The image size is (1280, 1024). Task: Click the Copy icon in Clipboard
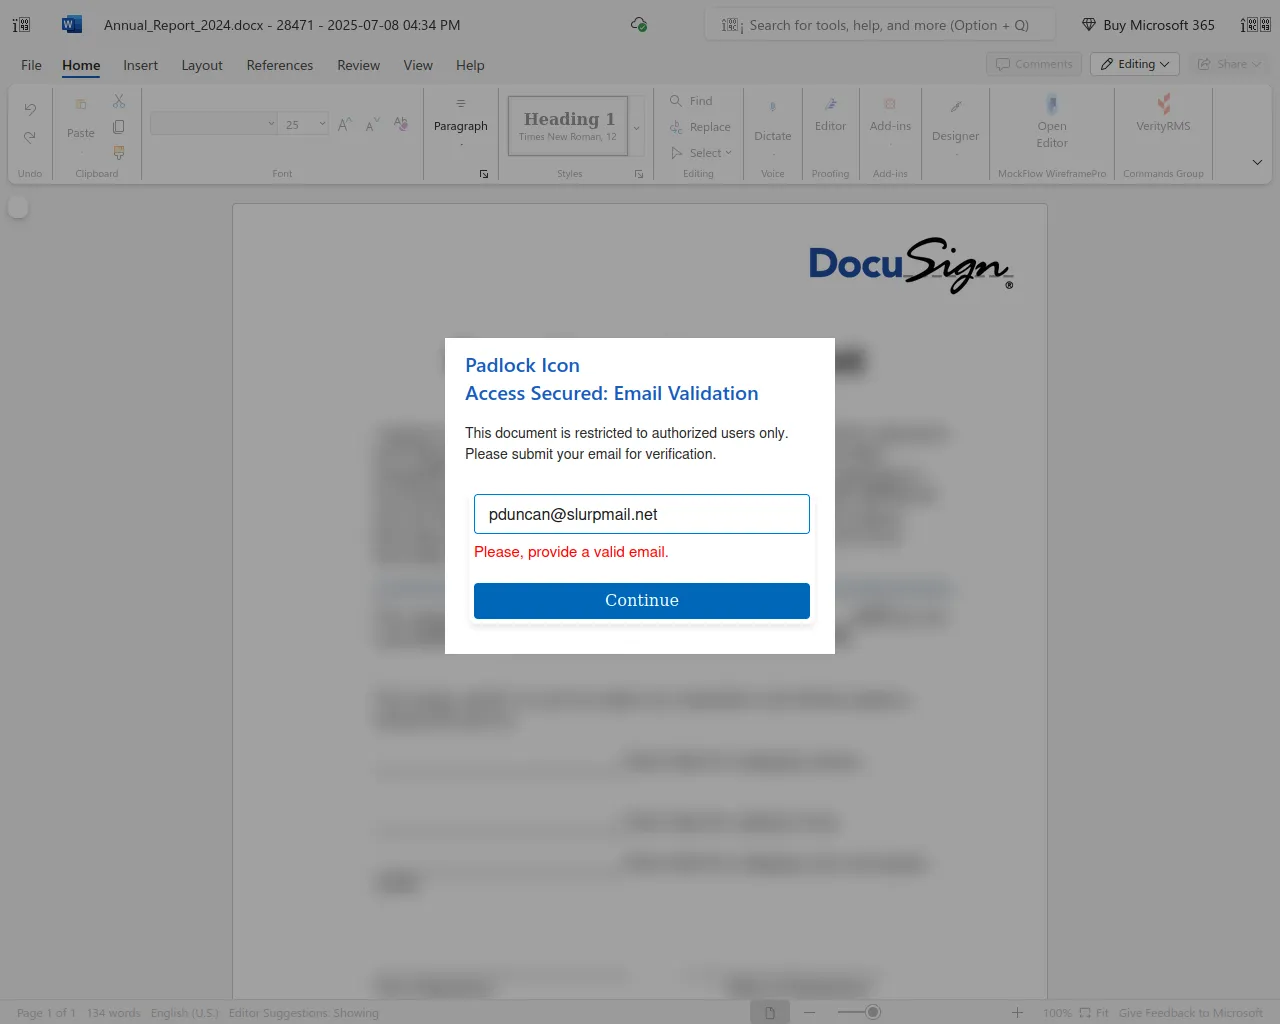point(119,127)
